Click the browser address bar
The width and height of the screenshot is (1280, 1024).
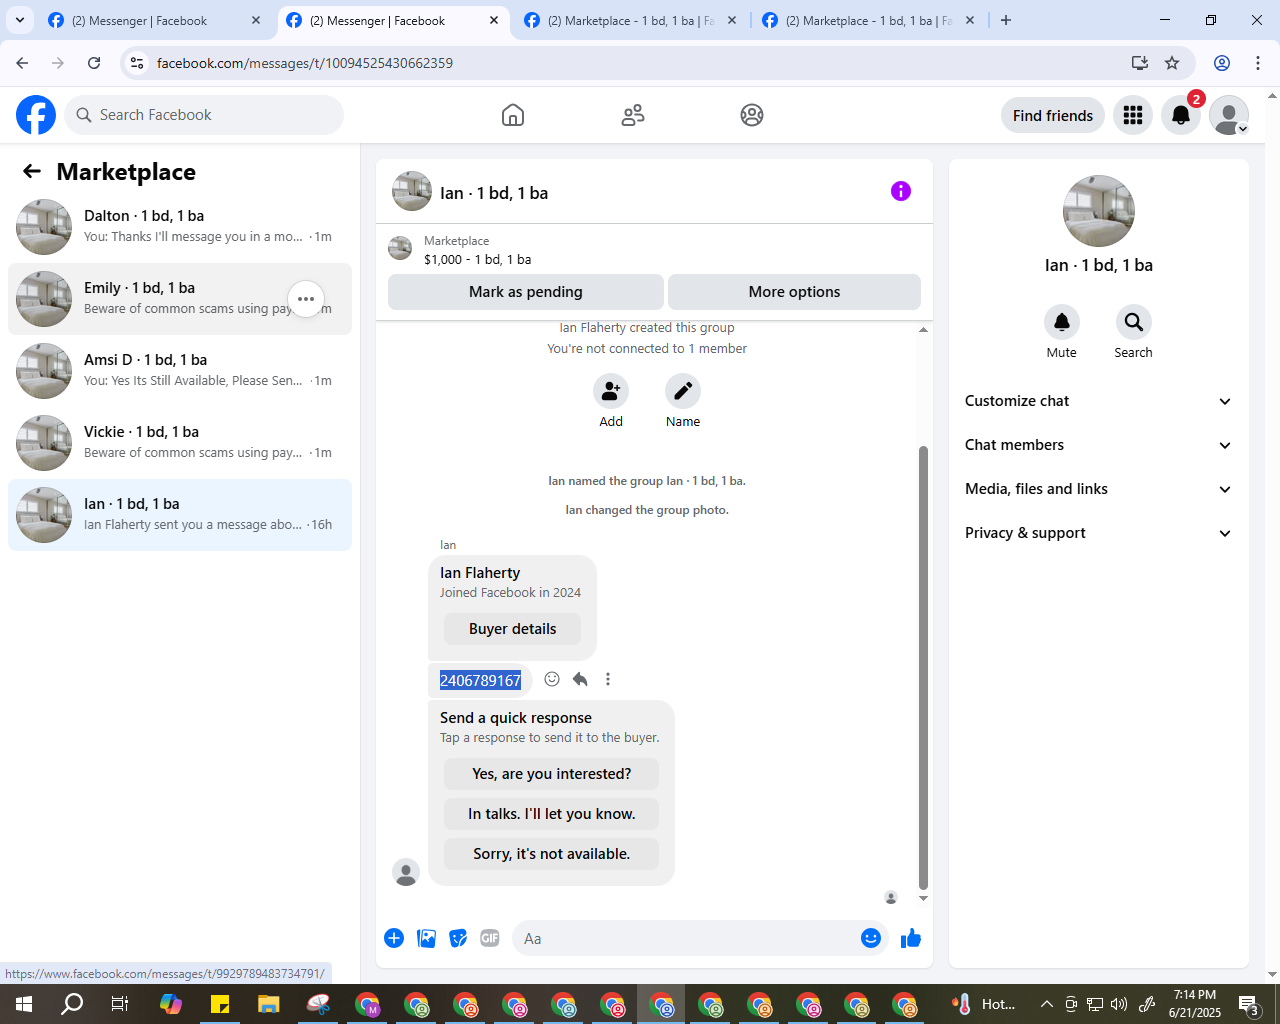click(640, 63)
